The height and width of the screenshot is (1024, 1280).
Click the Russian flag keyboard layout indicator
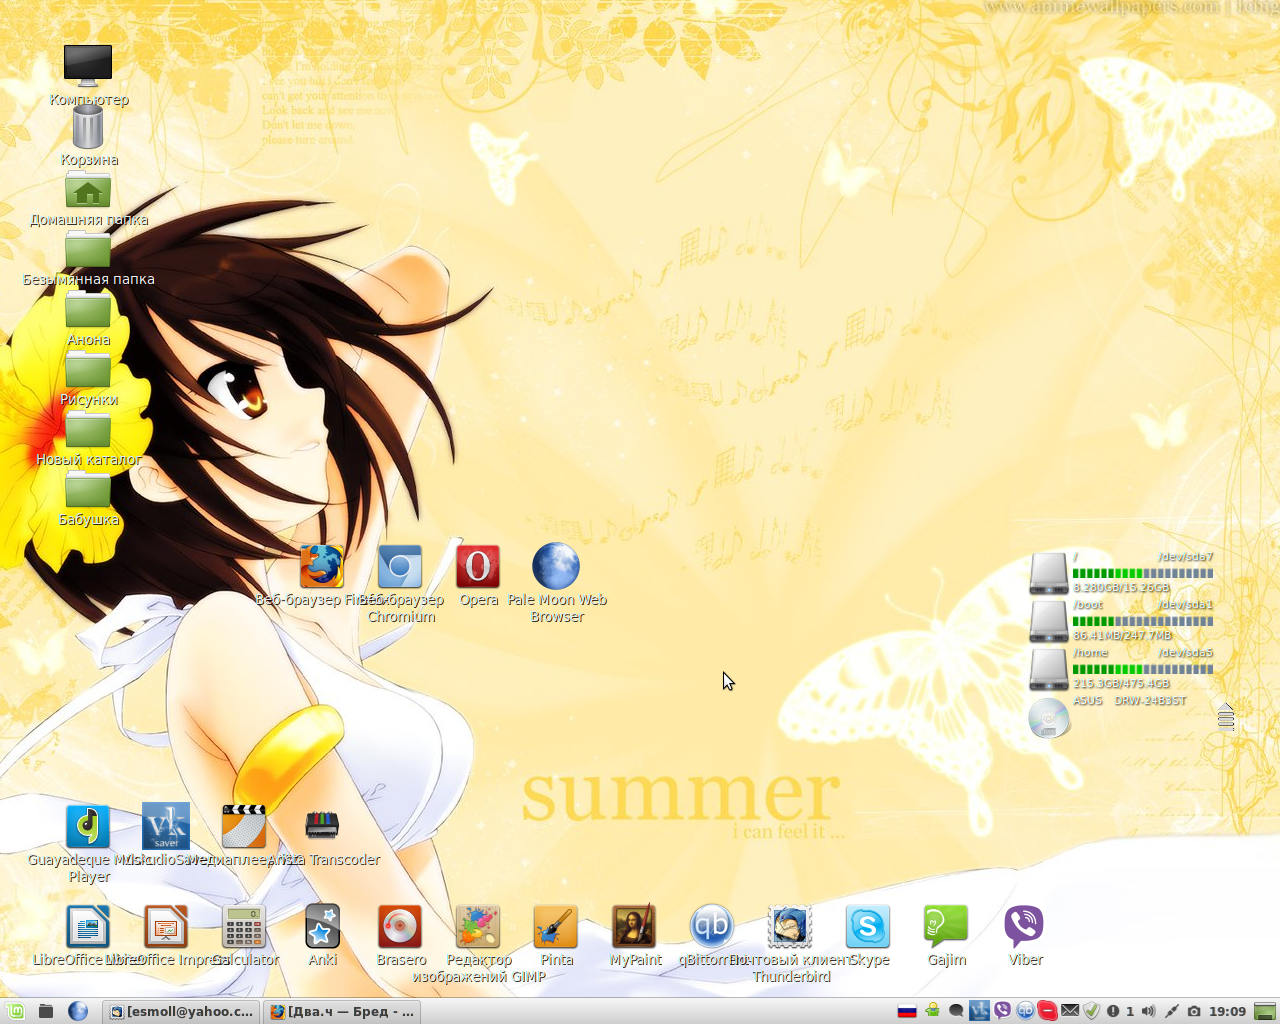(907, 1011)
